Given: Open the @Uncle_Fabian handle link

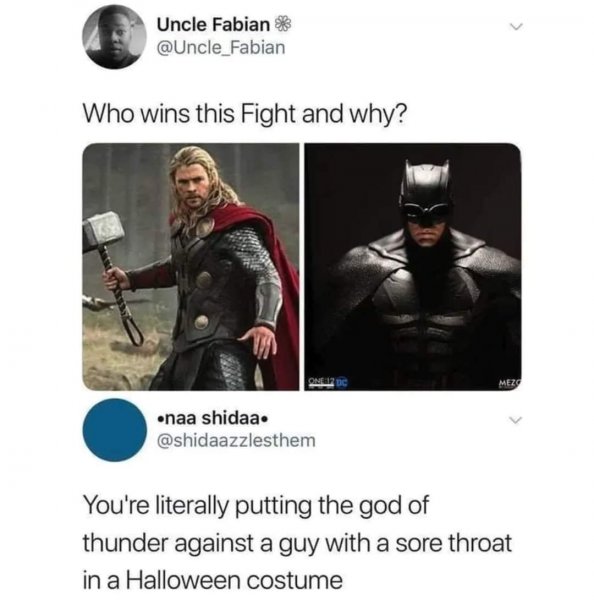Looking at the screenshot, I should (x=221, y=47).
